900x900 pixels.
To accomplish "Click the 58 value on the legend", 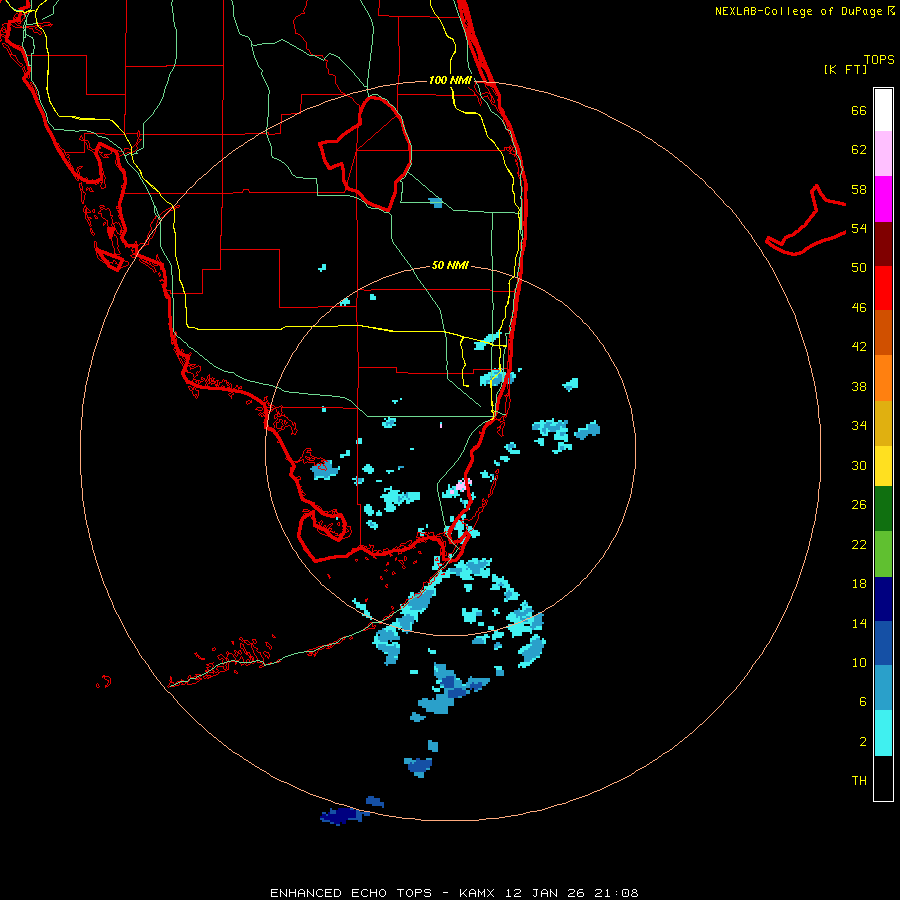I will click(859, 189).
